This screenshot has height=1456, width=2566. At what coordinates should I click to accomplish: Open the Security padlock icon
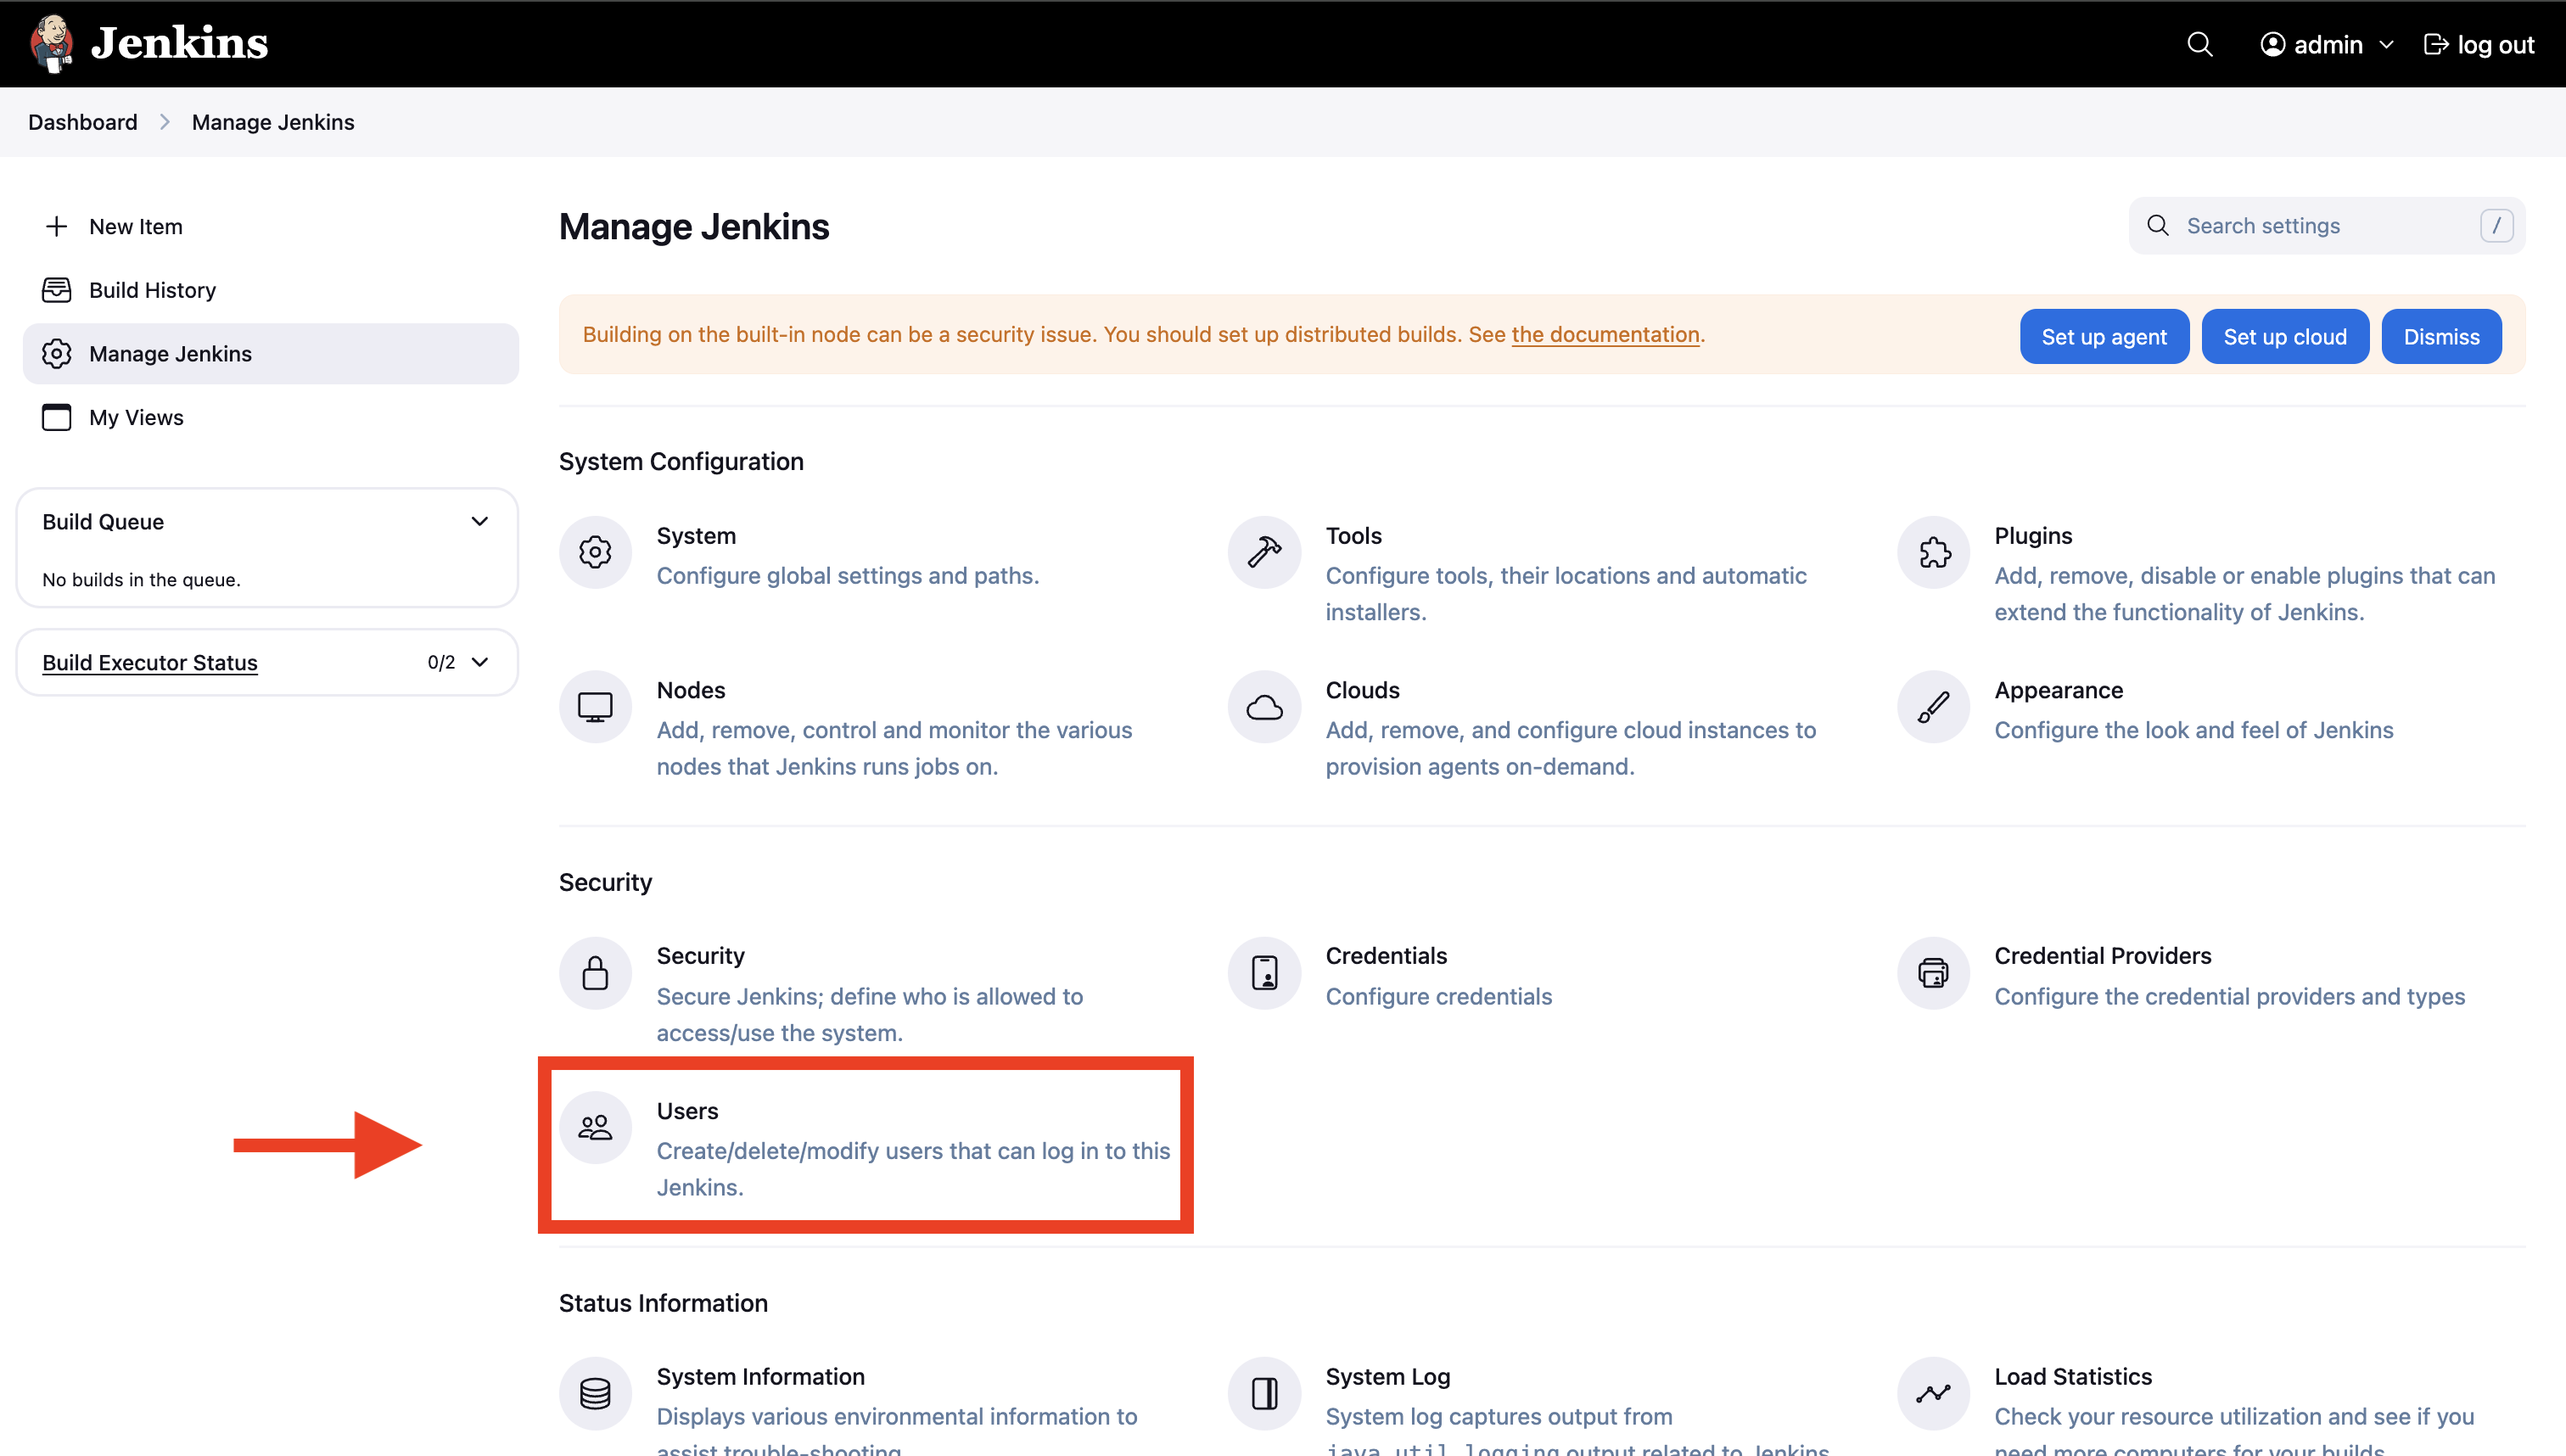pos(595,973)
